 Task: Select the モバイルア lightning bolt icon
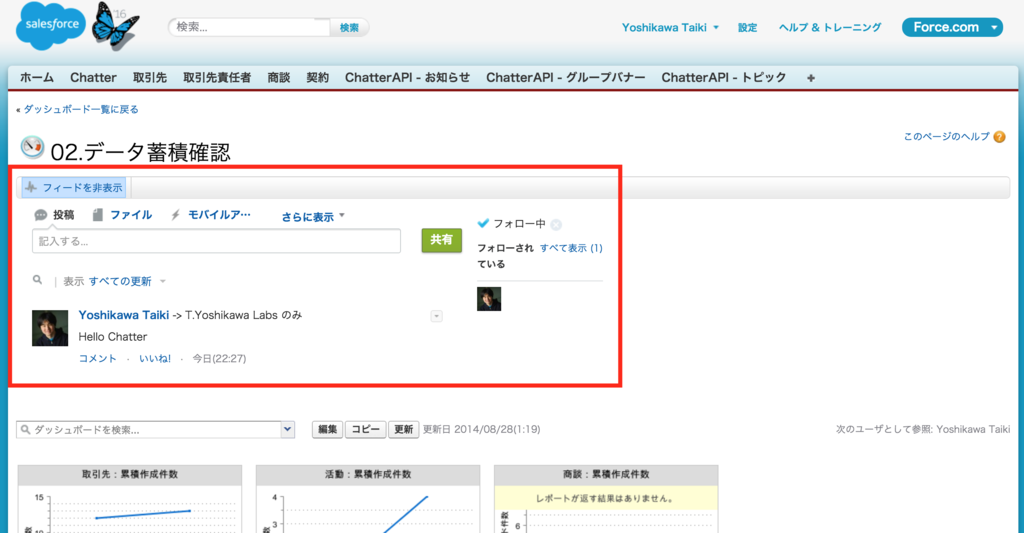click(x=175, y=215)
